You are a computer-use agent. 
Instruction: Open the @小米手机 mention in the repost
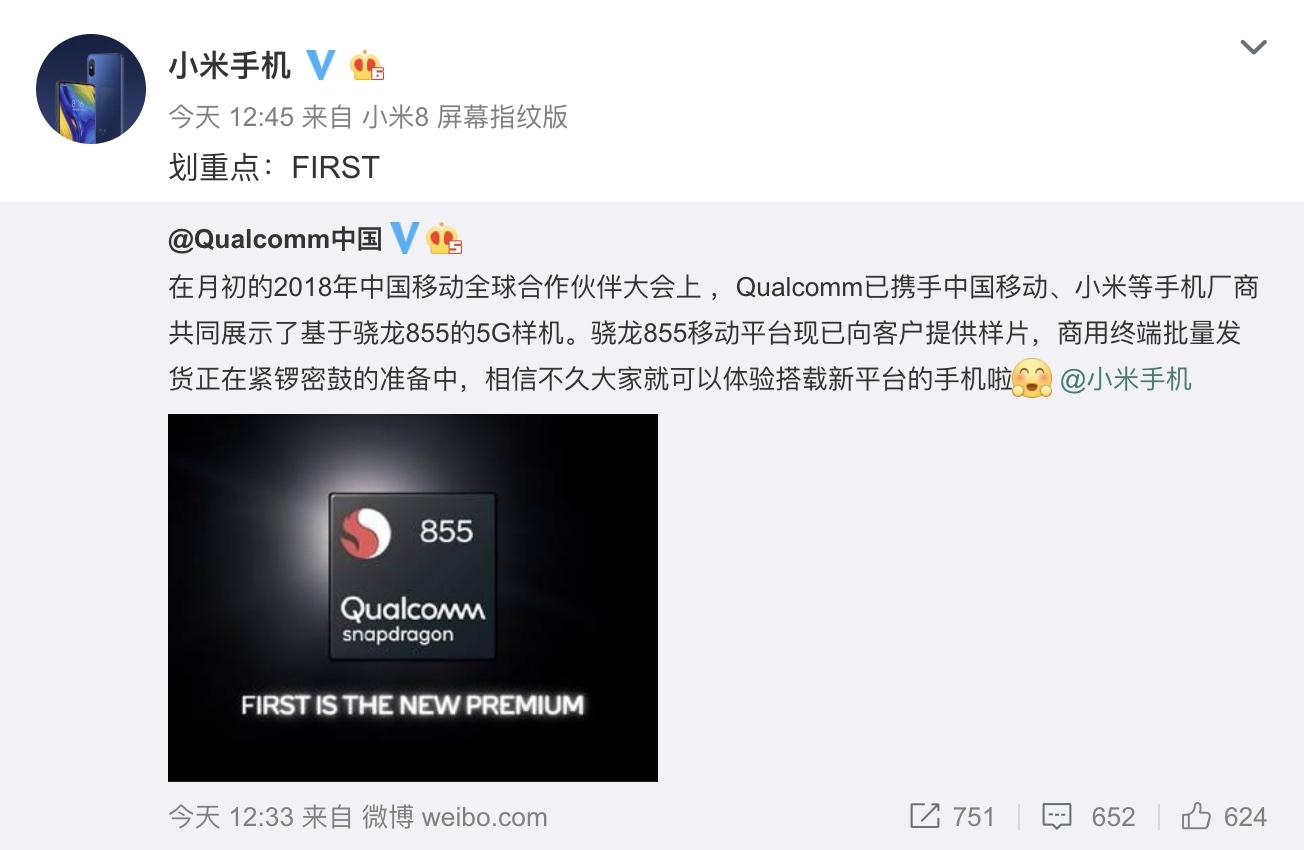(1125, 380)
